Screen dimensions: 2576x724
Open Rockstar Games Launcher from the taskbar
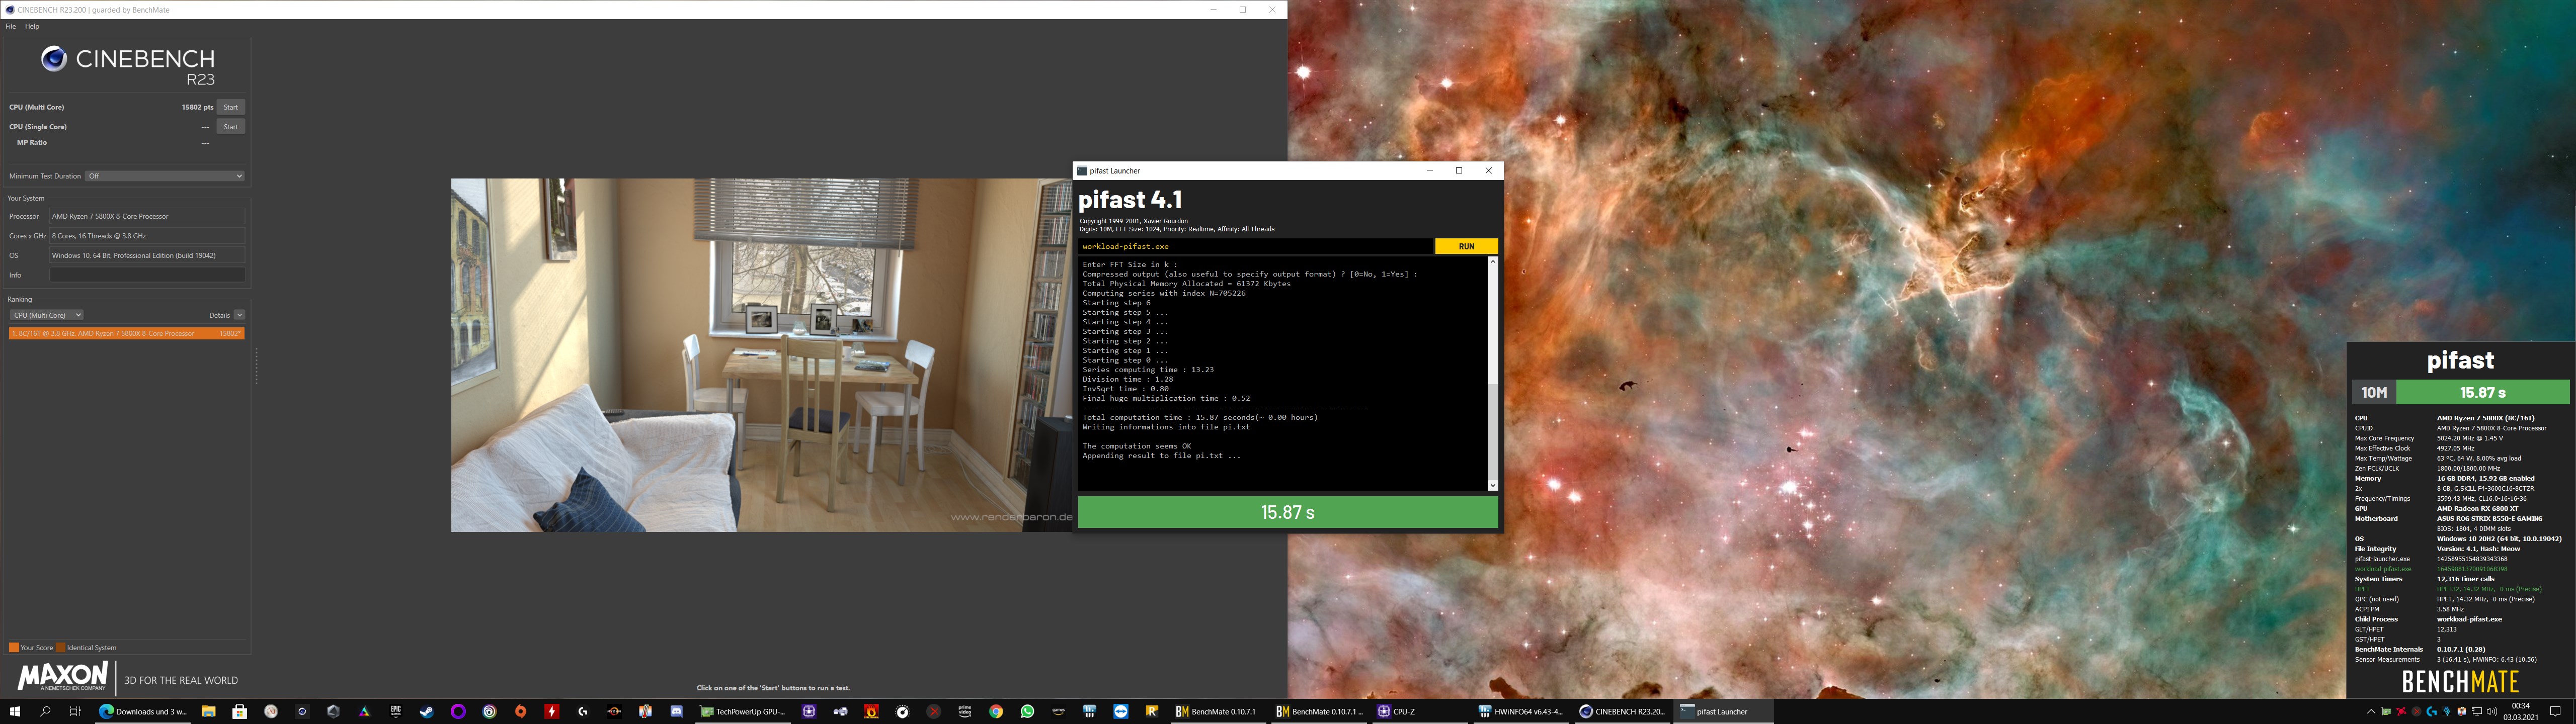point(1152,712)
